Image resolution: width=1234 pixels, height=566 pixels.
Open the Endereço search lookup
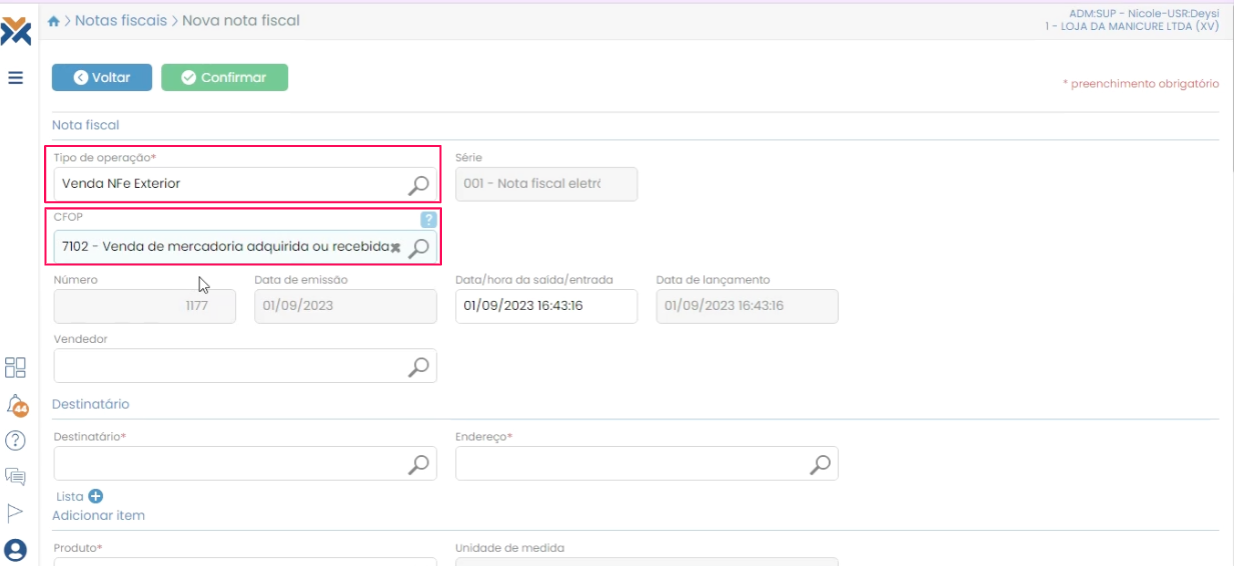tap(820, 464)
